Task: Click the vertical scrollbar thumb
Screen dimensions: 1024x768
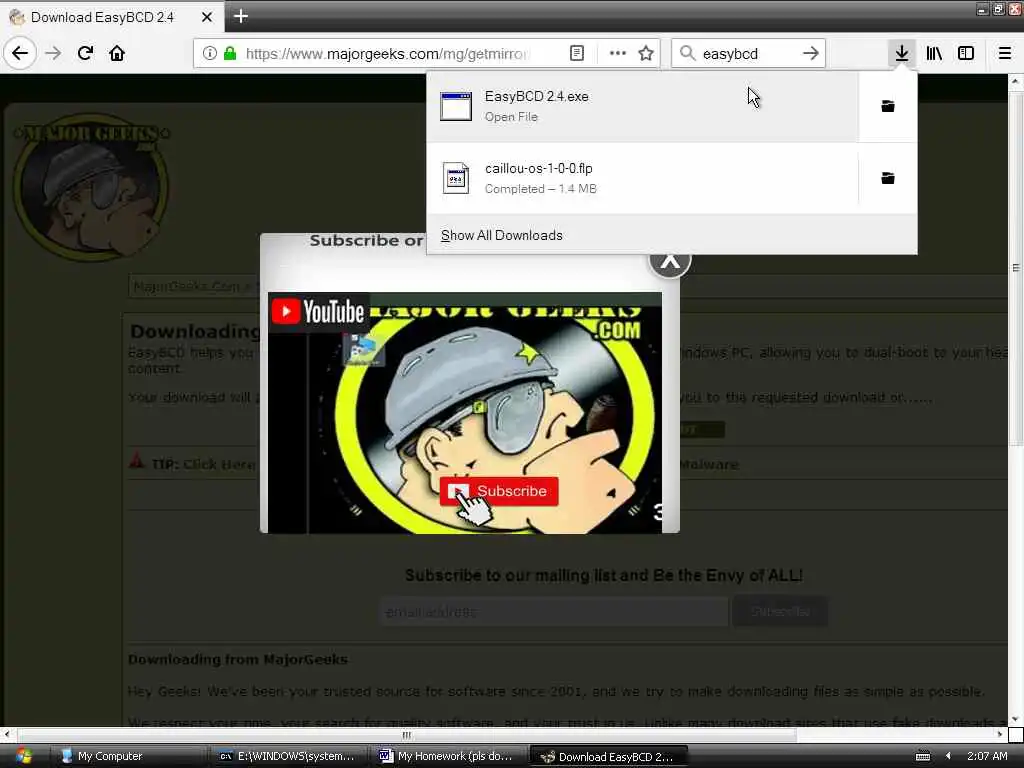Action: [x=1015, y=268]
